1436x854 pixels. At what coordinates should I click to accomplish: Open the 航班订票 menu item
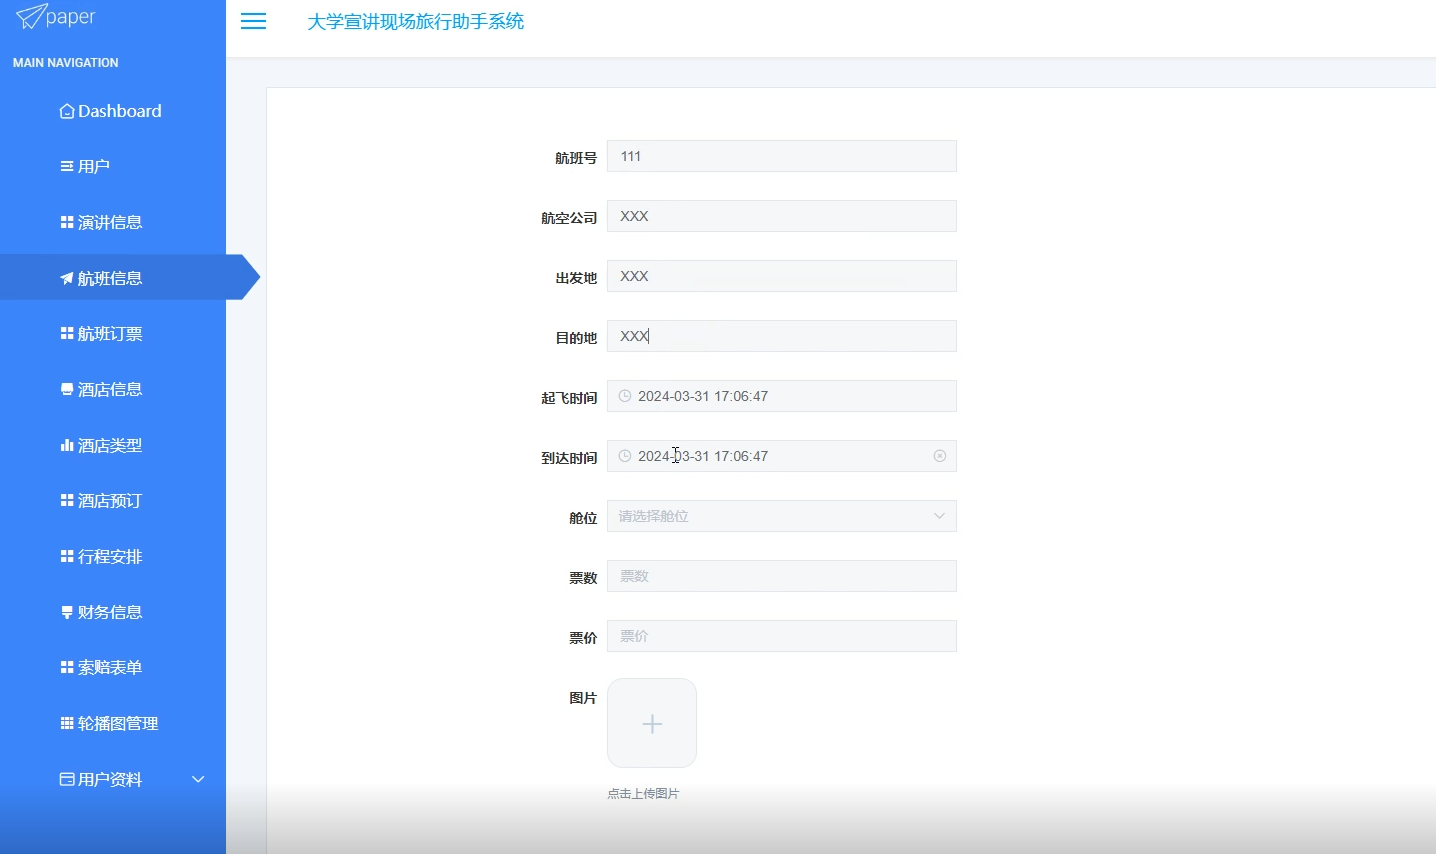click(x=113, y=333)
